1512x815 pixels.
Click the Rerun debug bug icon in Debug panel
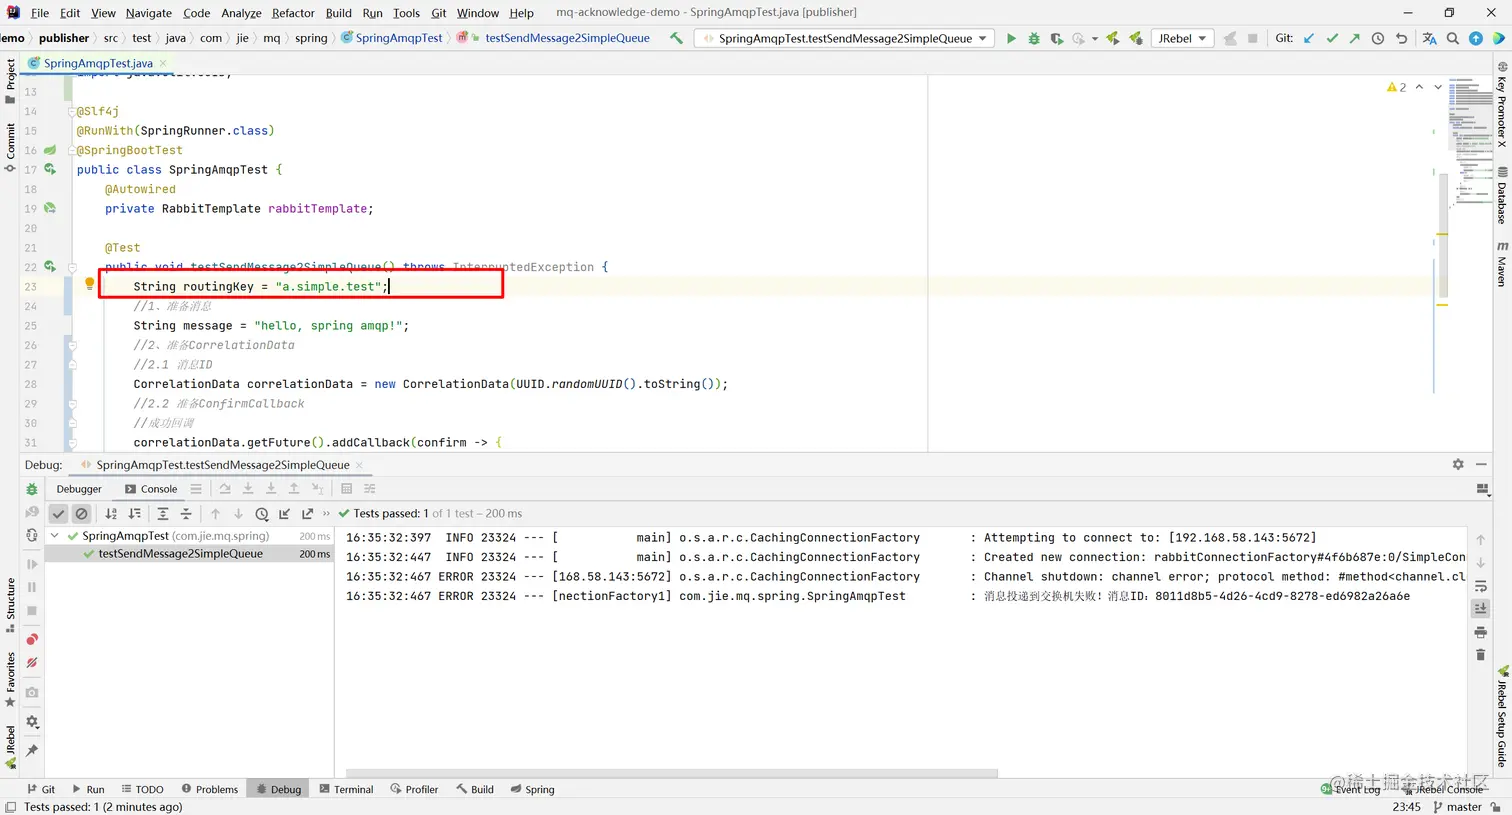tap(32, 489)
